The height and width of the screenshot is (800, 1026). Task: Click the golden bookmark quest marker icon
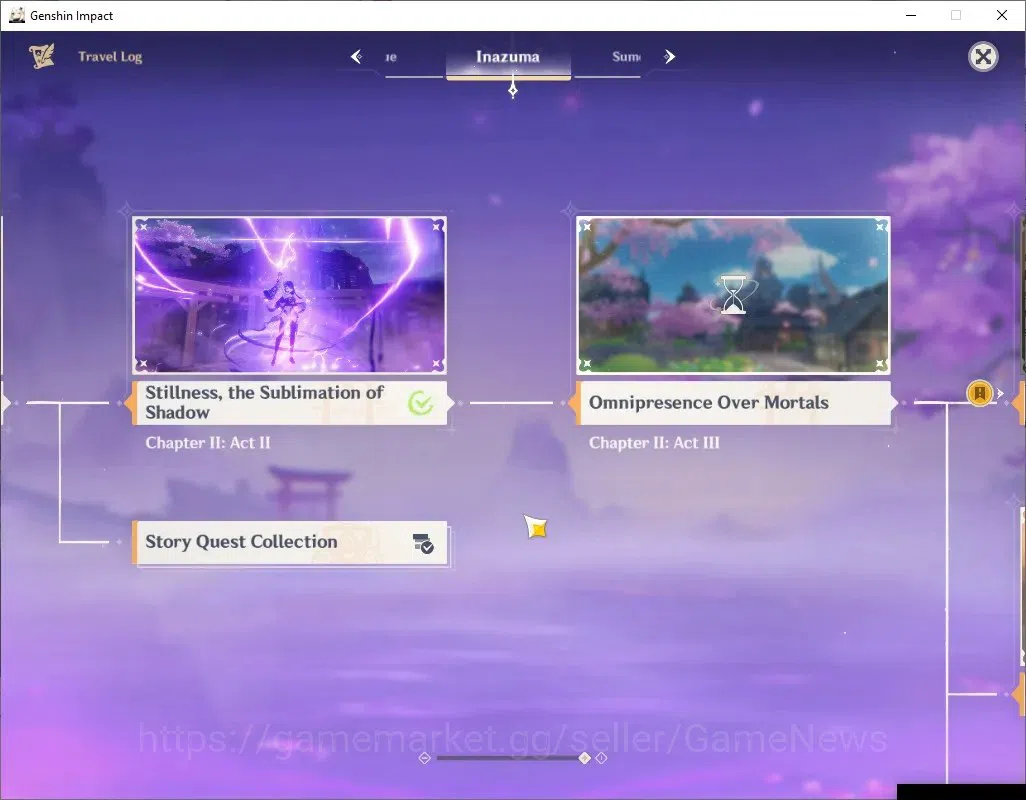pyautogui.click(x=980, y=393)
